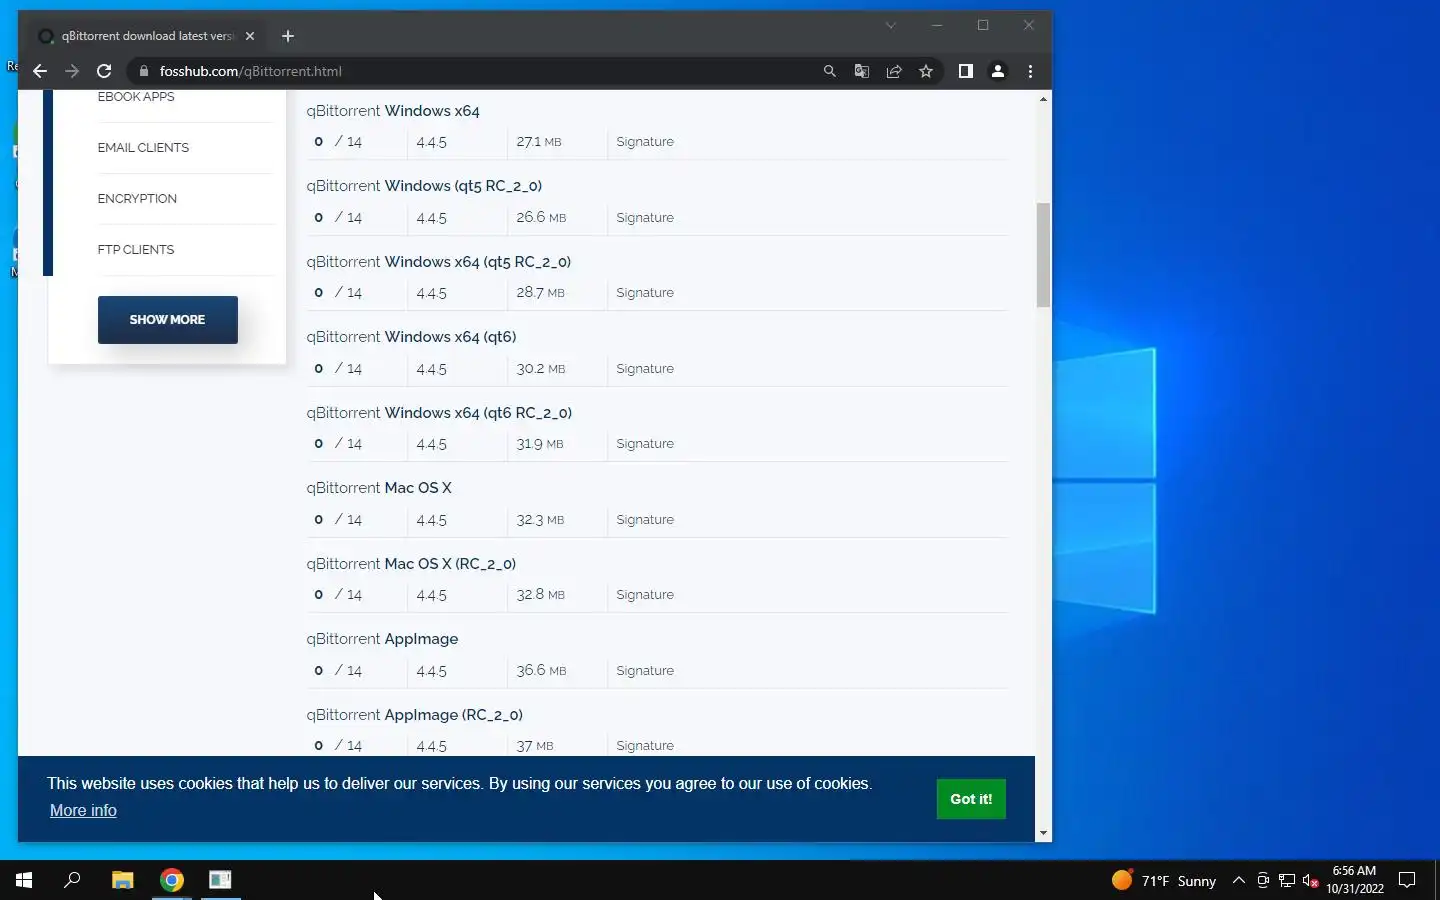The width and height of the screenshot is (1440, 900).
Task: Download qBittorrent Windows x64 (qt6)
Action: [411, 337]
